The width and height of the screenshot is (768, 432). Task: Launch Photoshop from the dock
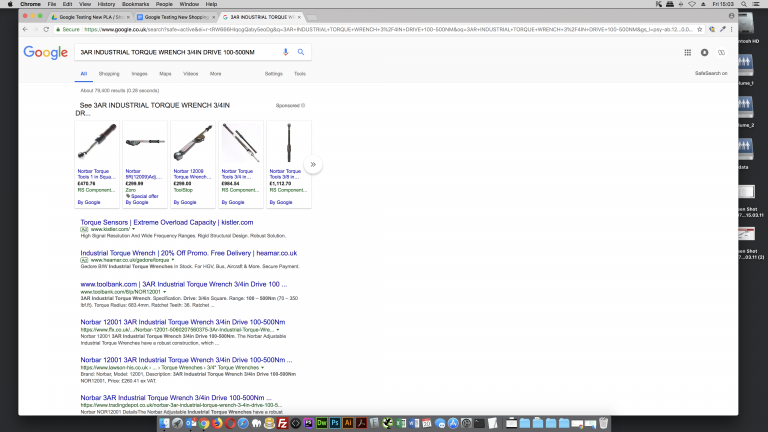pyautogui.click(x=335, y=423)
